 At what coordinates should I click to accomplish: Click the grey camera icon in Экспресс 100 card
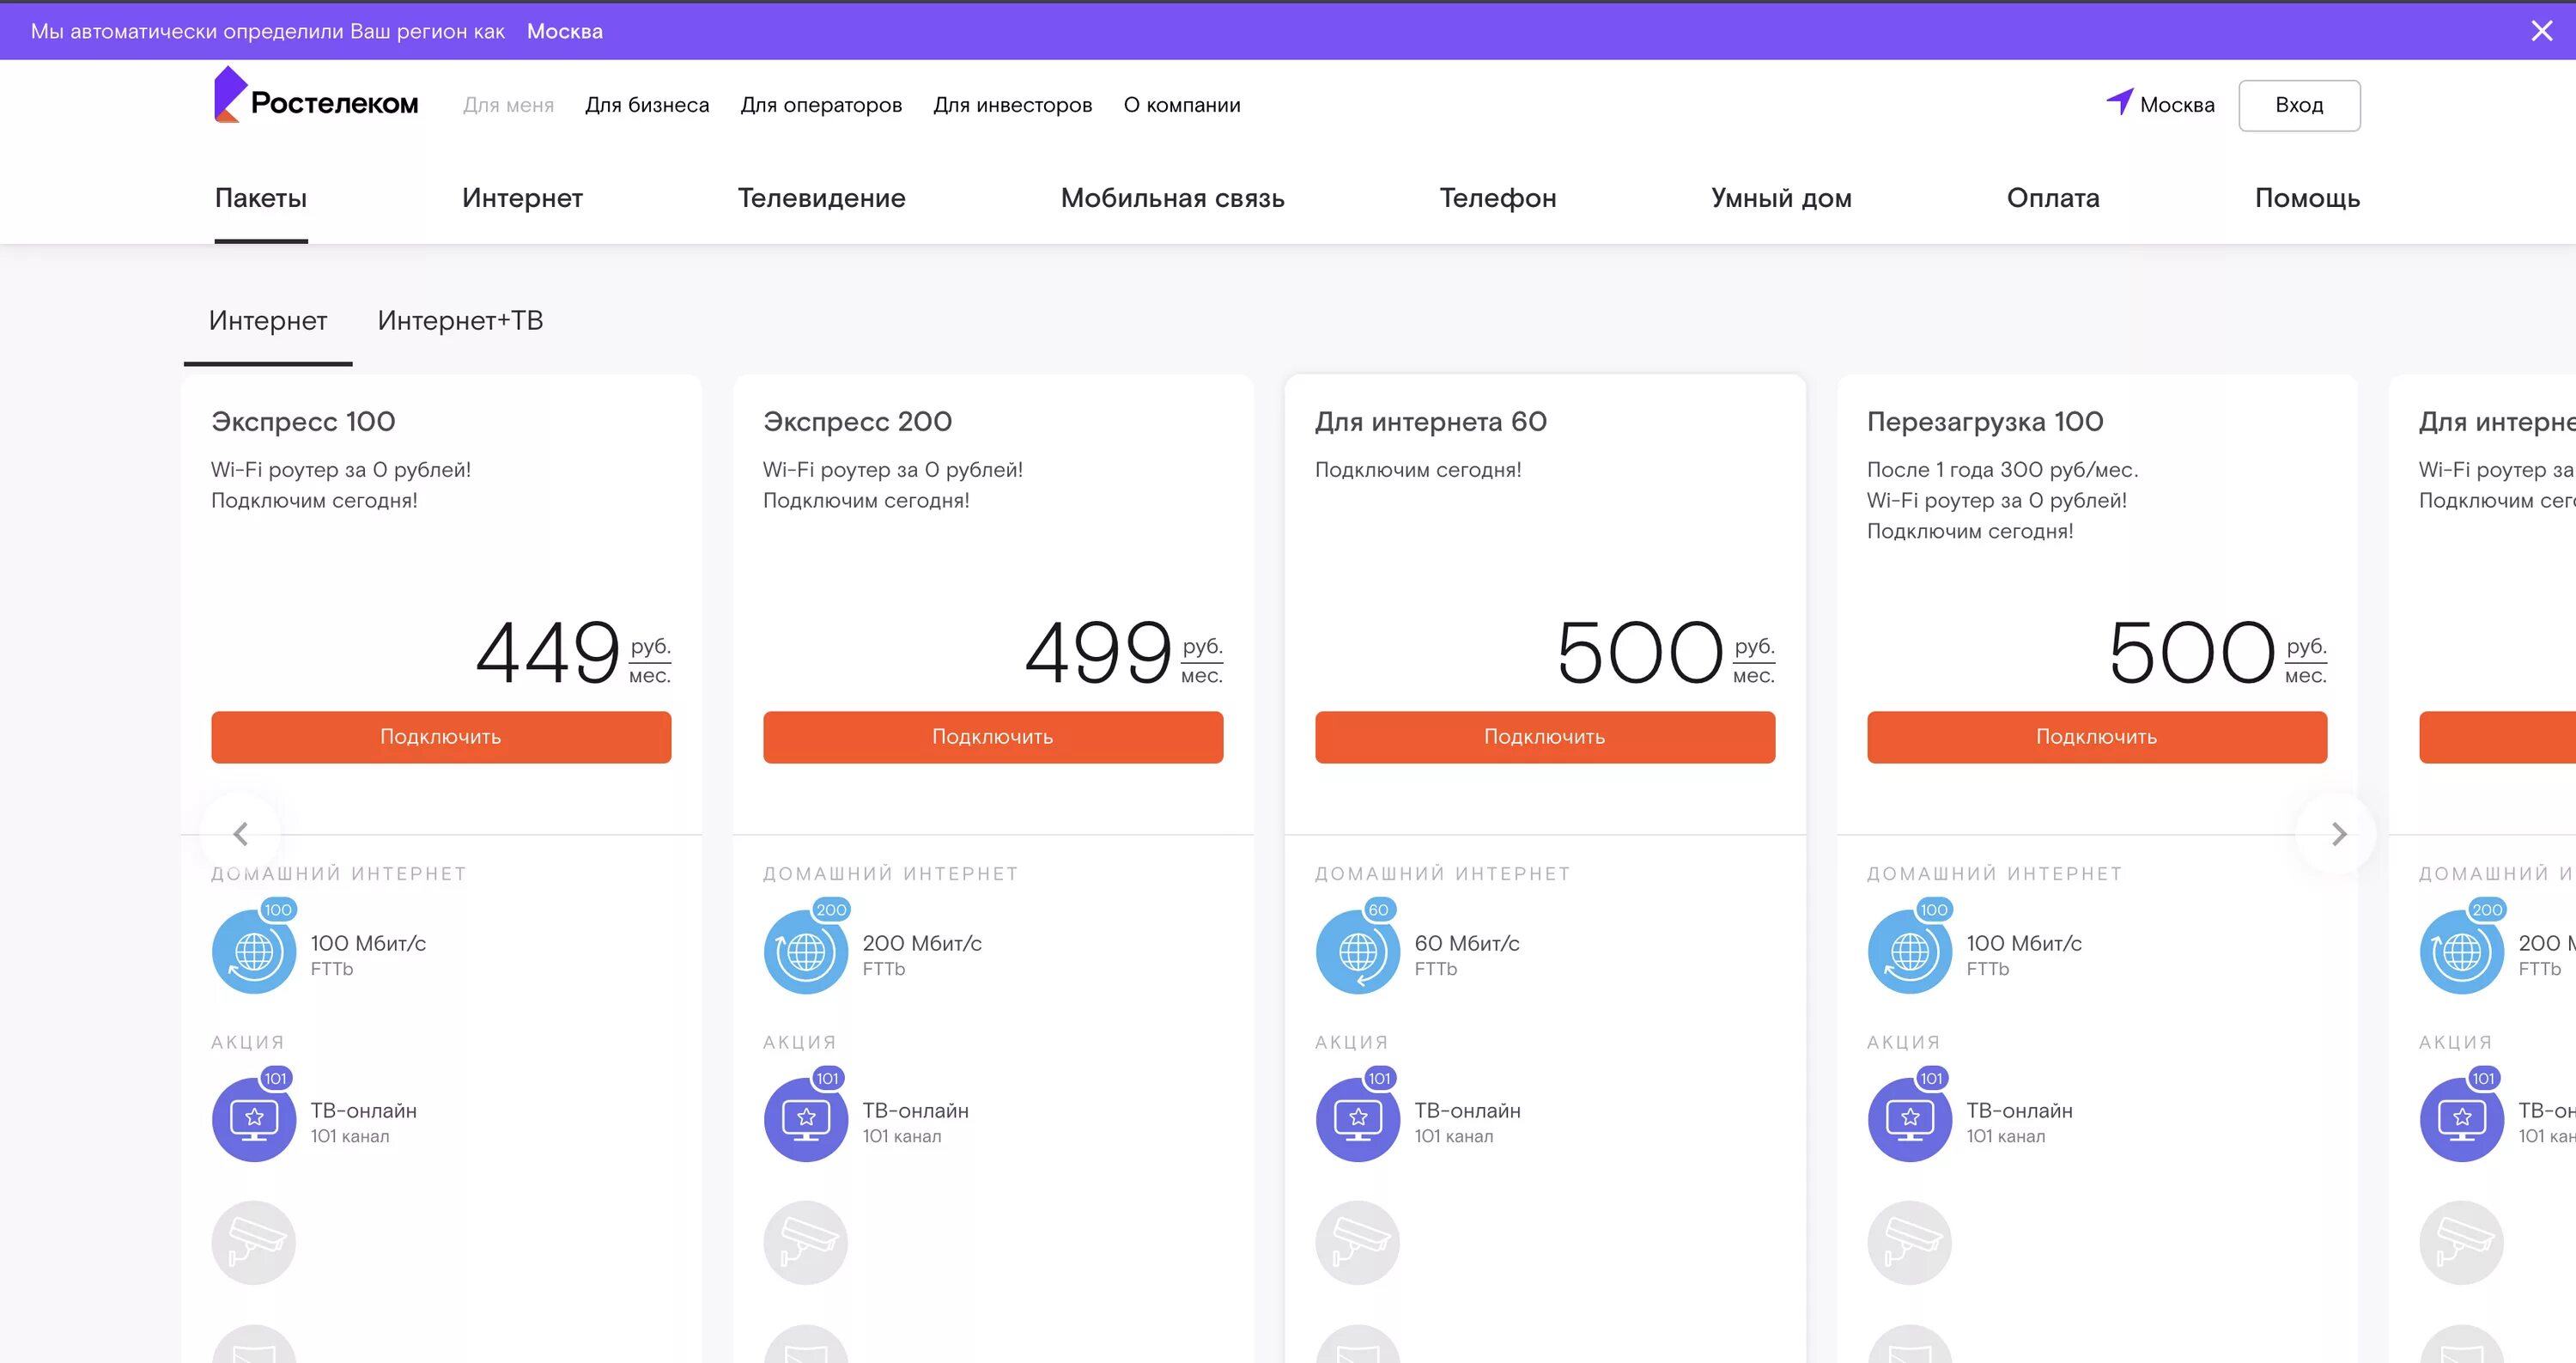[254, 1243]
